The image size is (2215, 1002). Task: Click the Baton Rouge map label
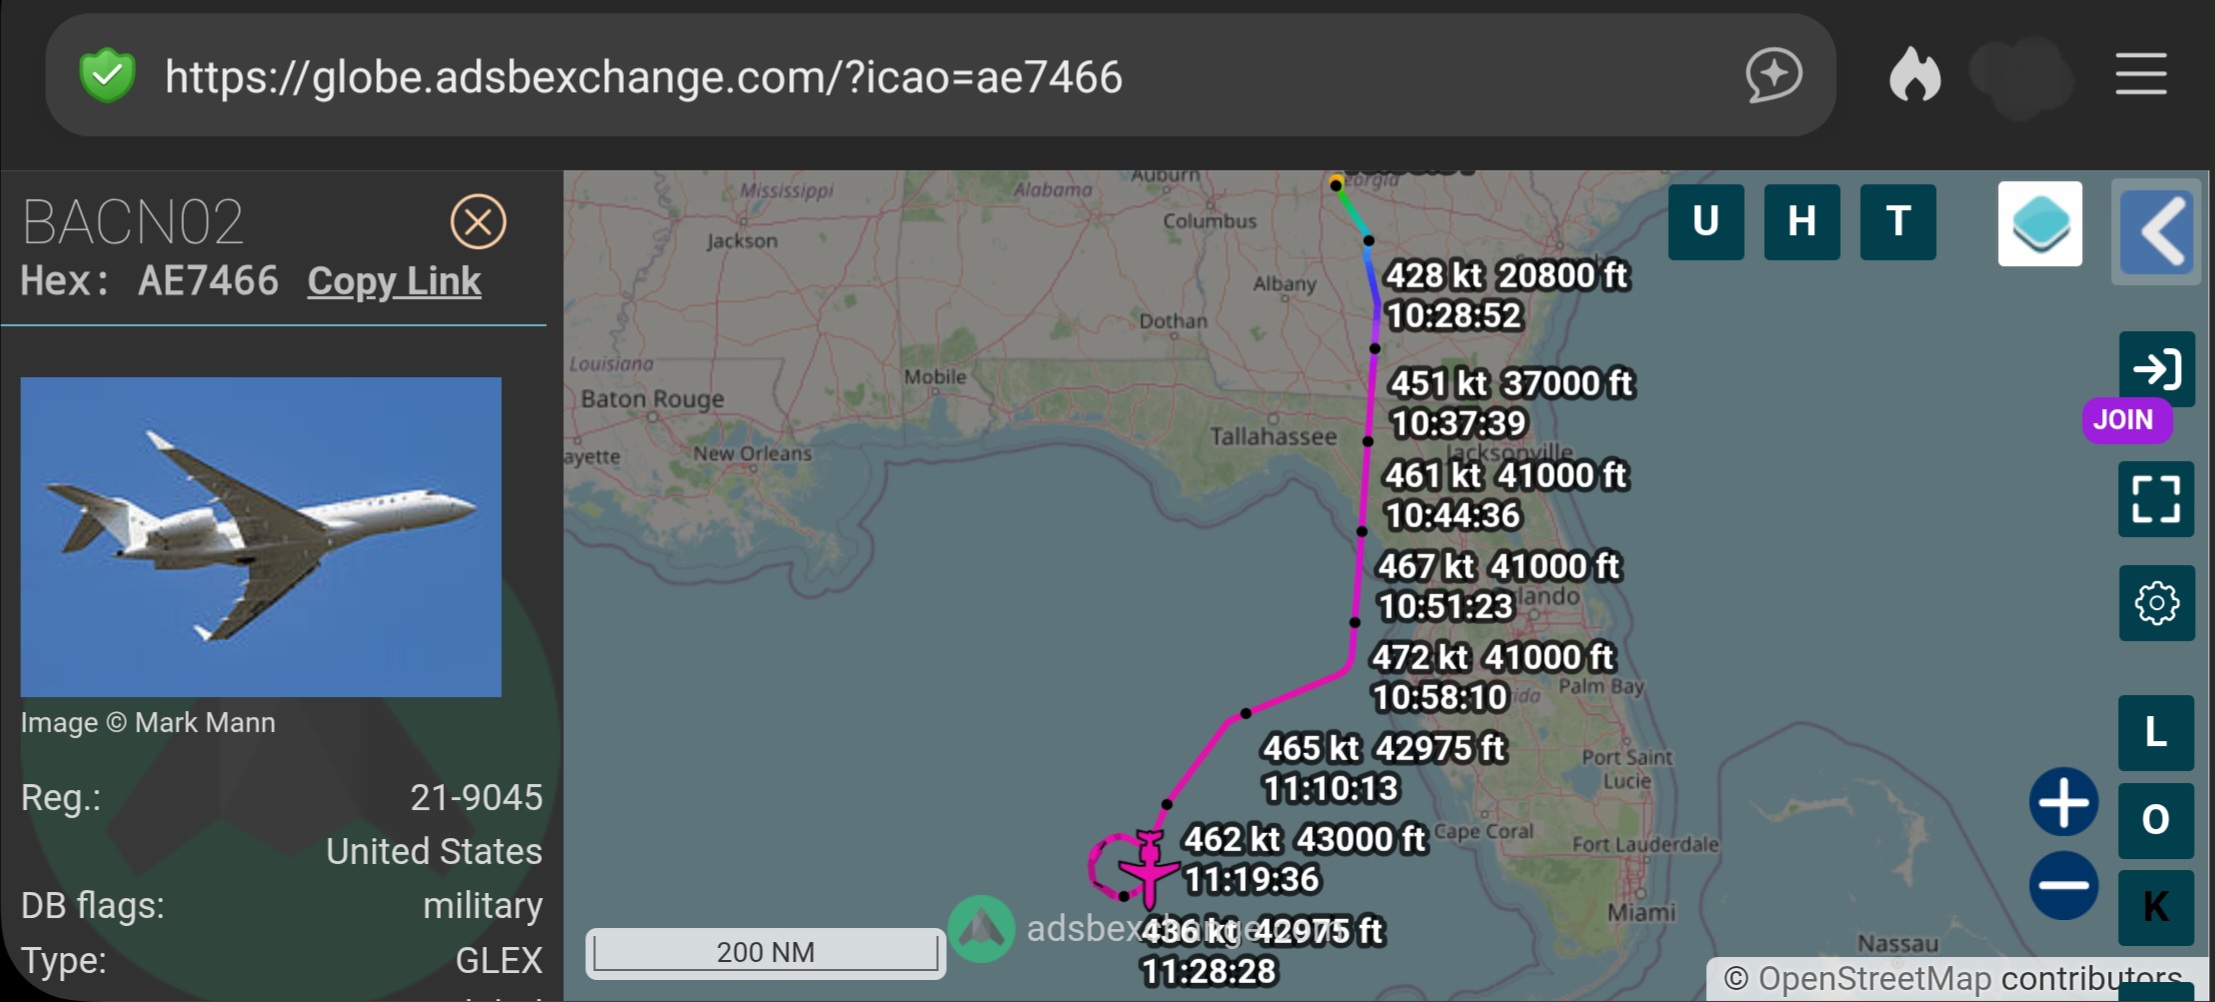point(652,399)
